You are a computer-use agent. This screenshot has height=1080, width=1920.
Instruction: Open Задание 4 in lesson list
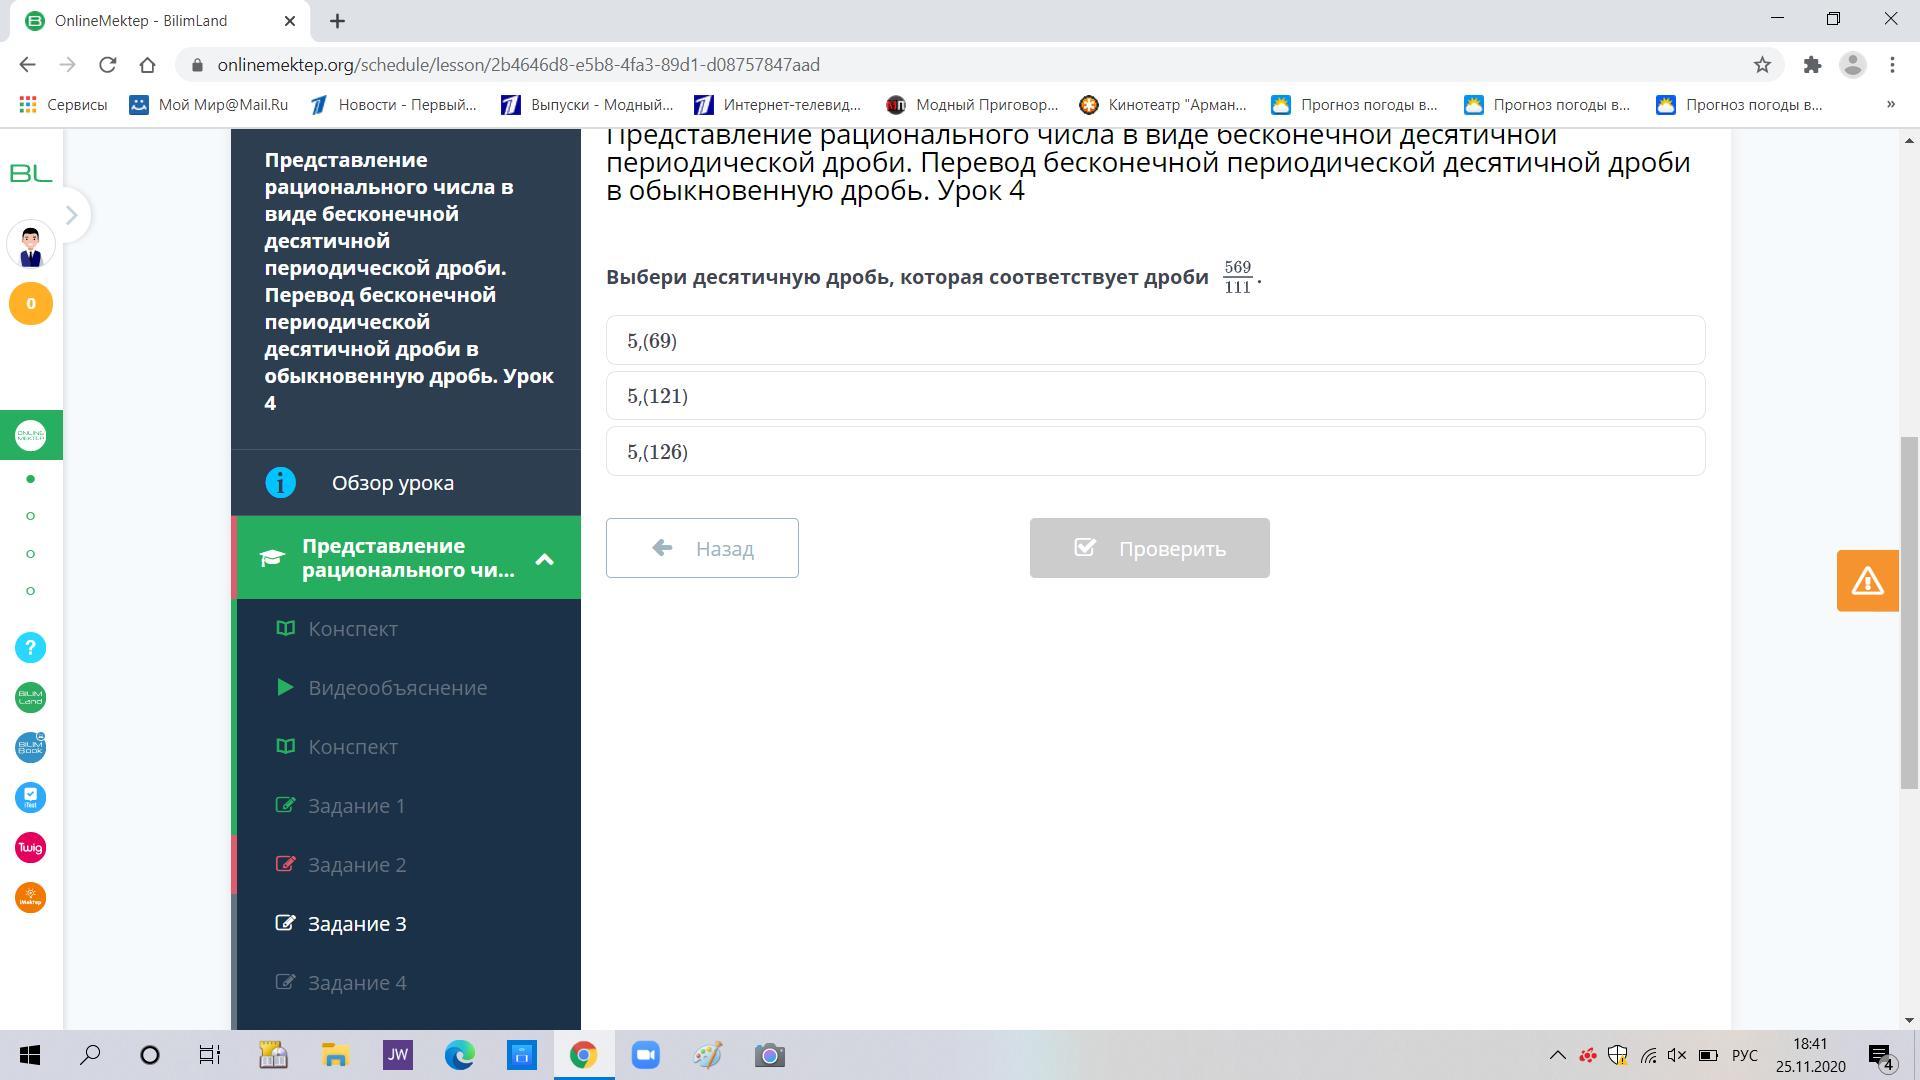[x=357, y=983]
